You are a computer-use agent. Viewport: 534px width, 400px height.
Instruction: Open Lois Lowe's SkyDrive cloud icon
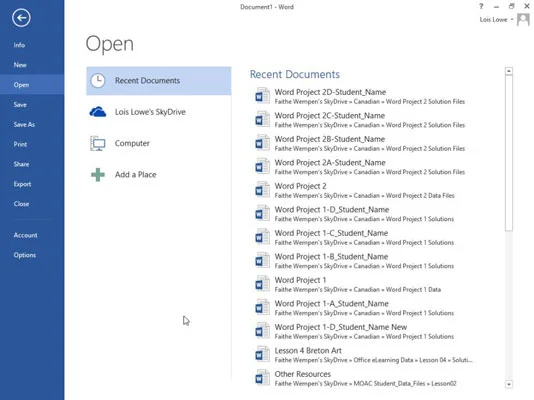pyautogui.click(x=98, y=112)
